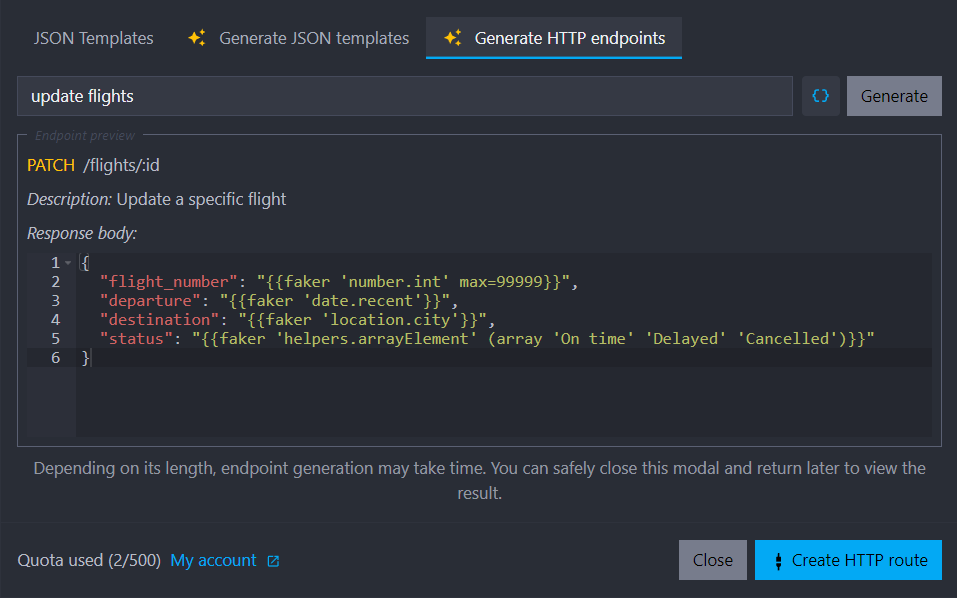Click the PATCH /flights/:id endpoint text
Screen dimensions: 957x598
[x=93, y=165]
